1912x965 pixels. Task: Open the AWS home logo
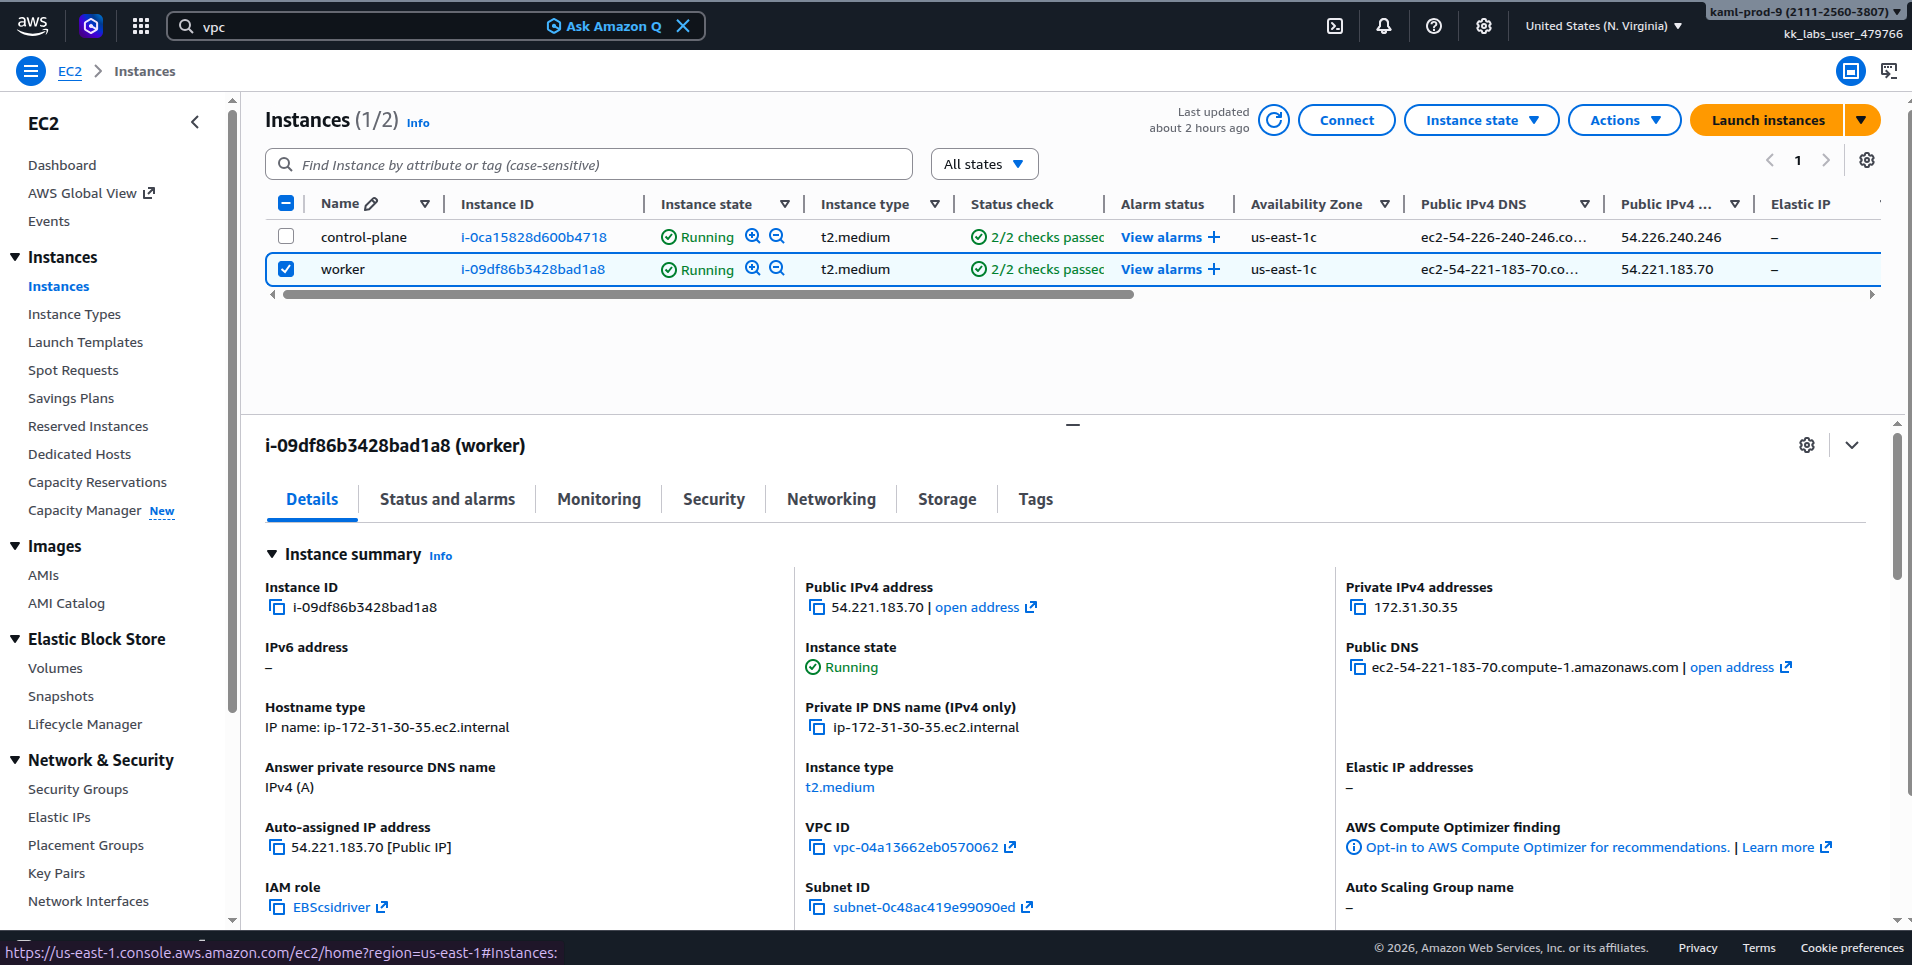click(x=32, y=26)
